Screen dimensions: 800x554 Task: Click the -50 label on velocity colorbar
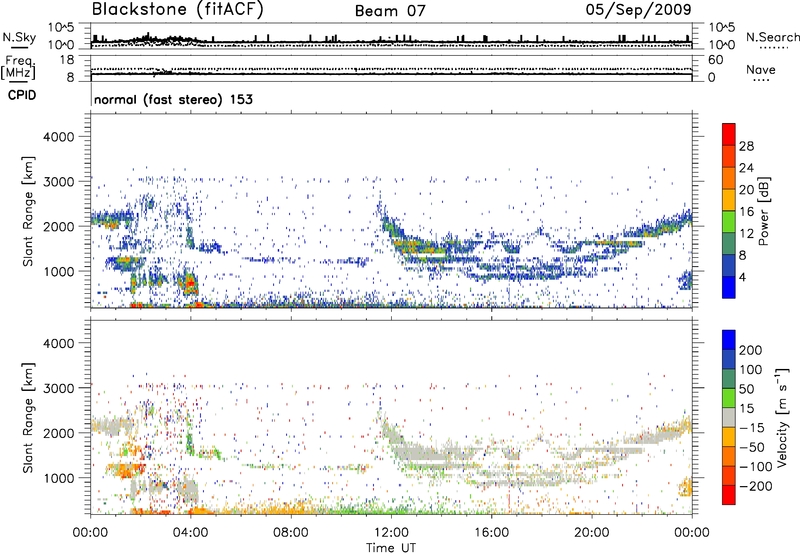(752, 447)
